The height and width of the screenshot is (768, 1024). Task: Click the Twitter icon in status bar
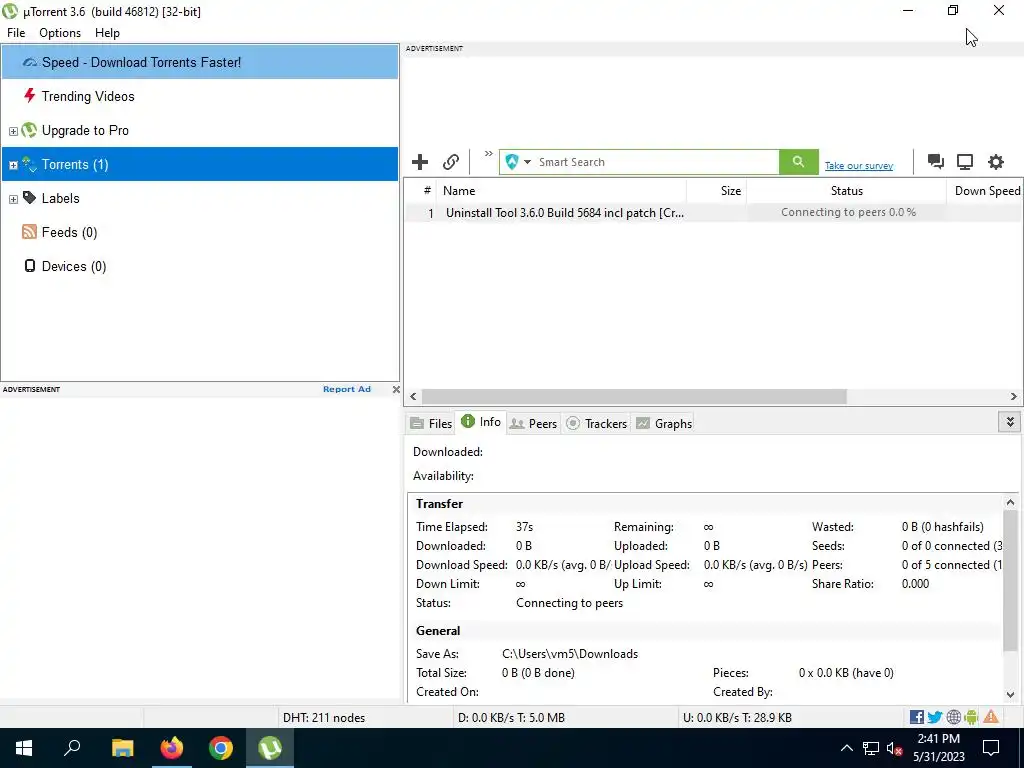tap(935, 717)
